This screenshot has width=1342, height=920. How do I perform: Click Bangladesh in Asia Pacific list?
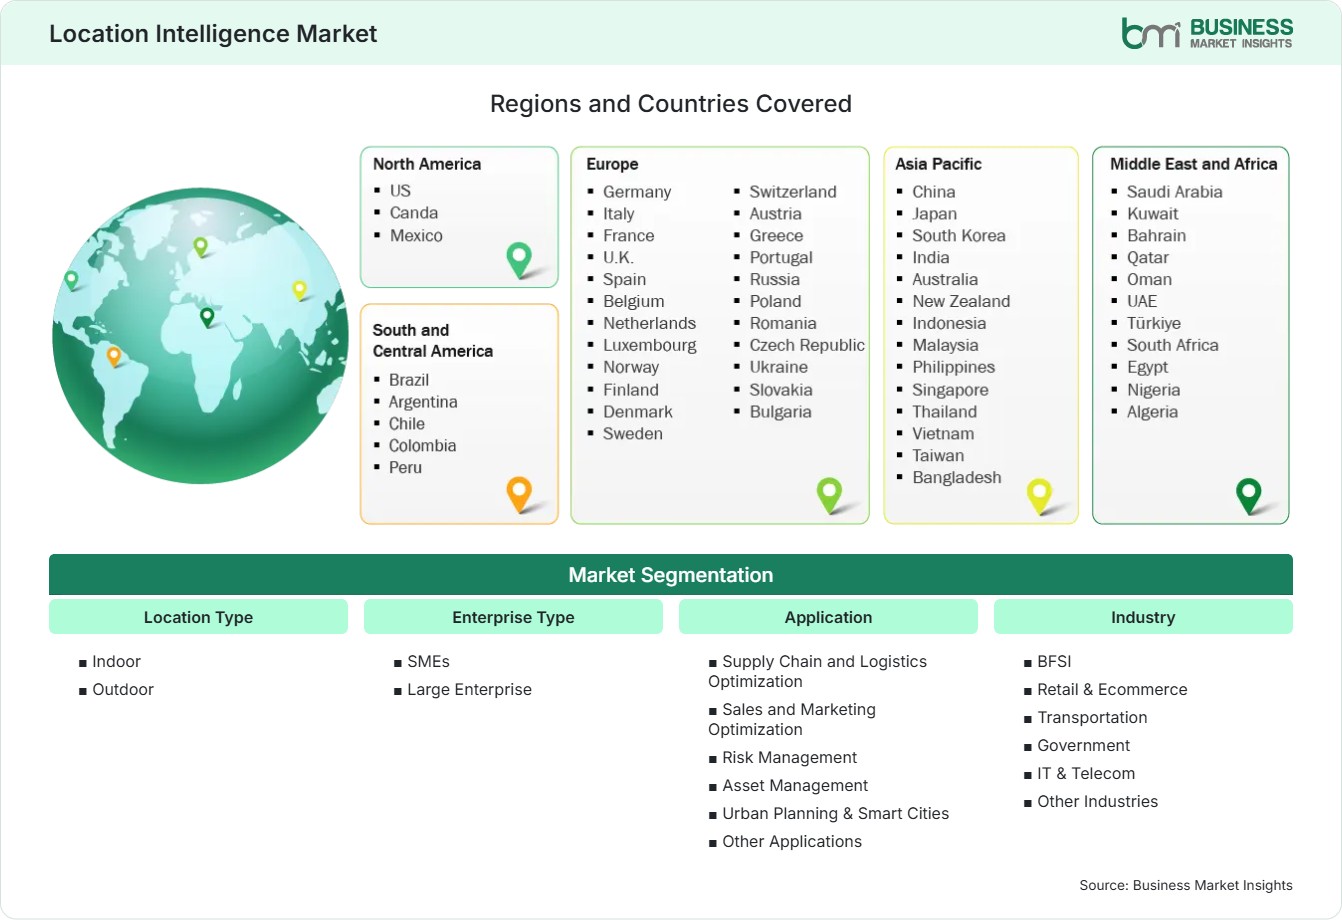pos(957,478)
